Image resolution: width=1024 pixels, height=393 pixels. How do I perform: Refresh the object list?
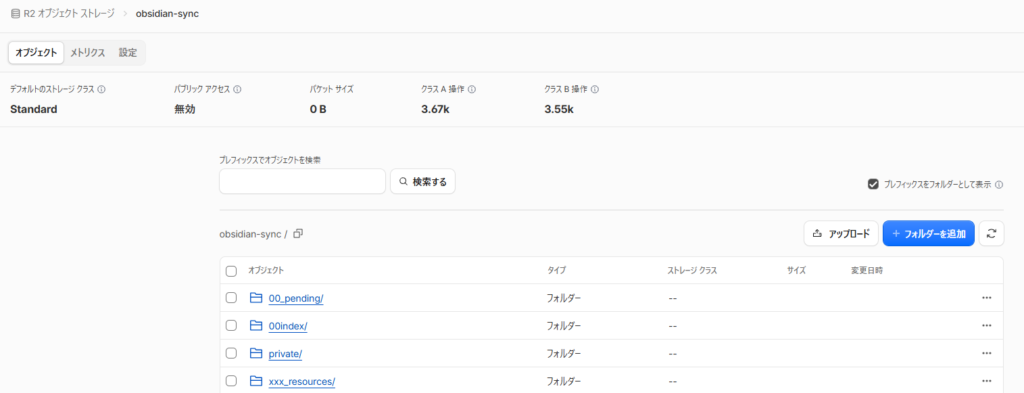point(991,233)
